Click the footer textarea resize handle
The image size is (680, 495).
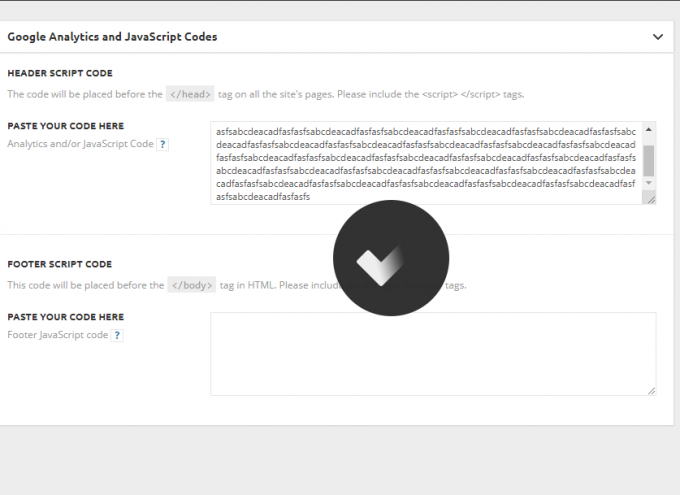(x=651, y=391)
